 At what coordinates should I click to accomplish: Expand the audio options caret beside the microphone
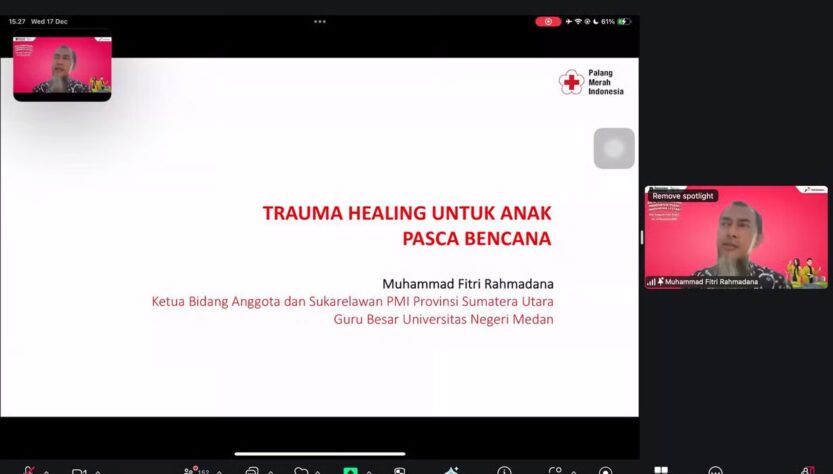tap(46, 471)
